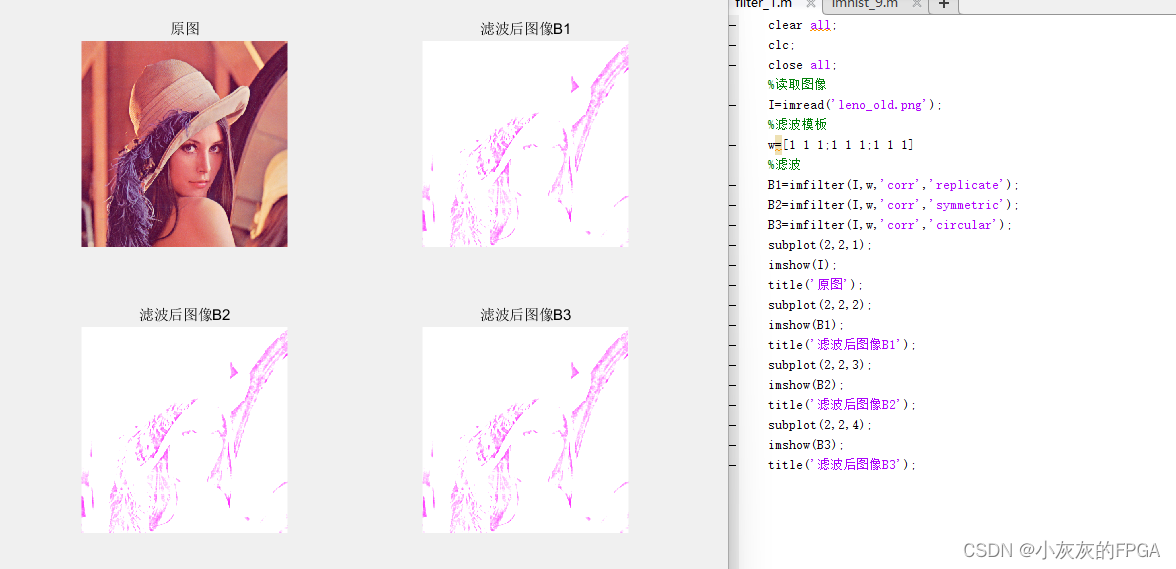Click the title('原图') code line
The image size is (1176, 569).
pos(816,285)
